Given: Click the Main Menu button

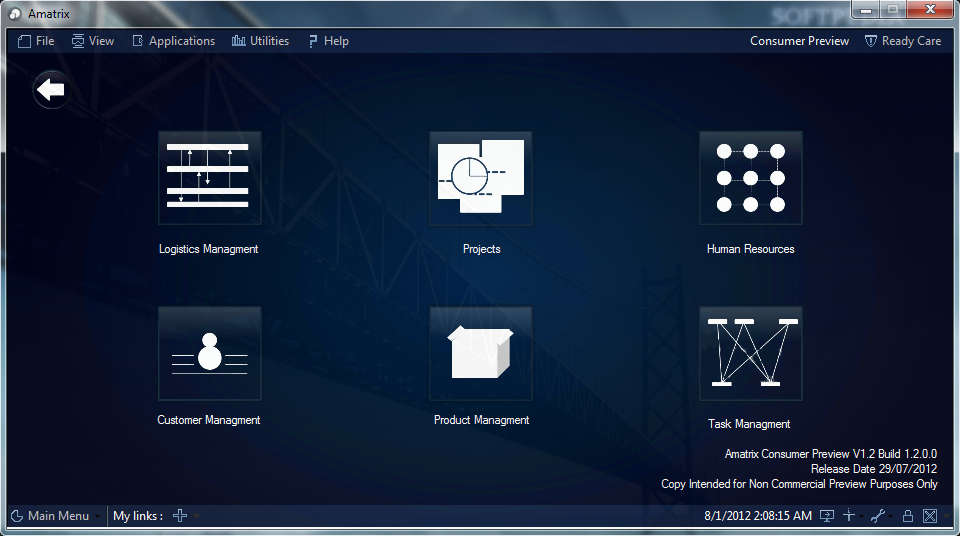Looking at the screenshot, I should (x=50, y=516).
